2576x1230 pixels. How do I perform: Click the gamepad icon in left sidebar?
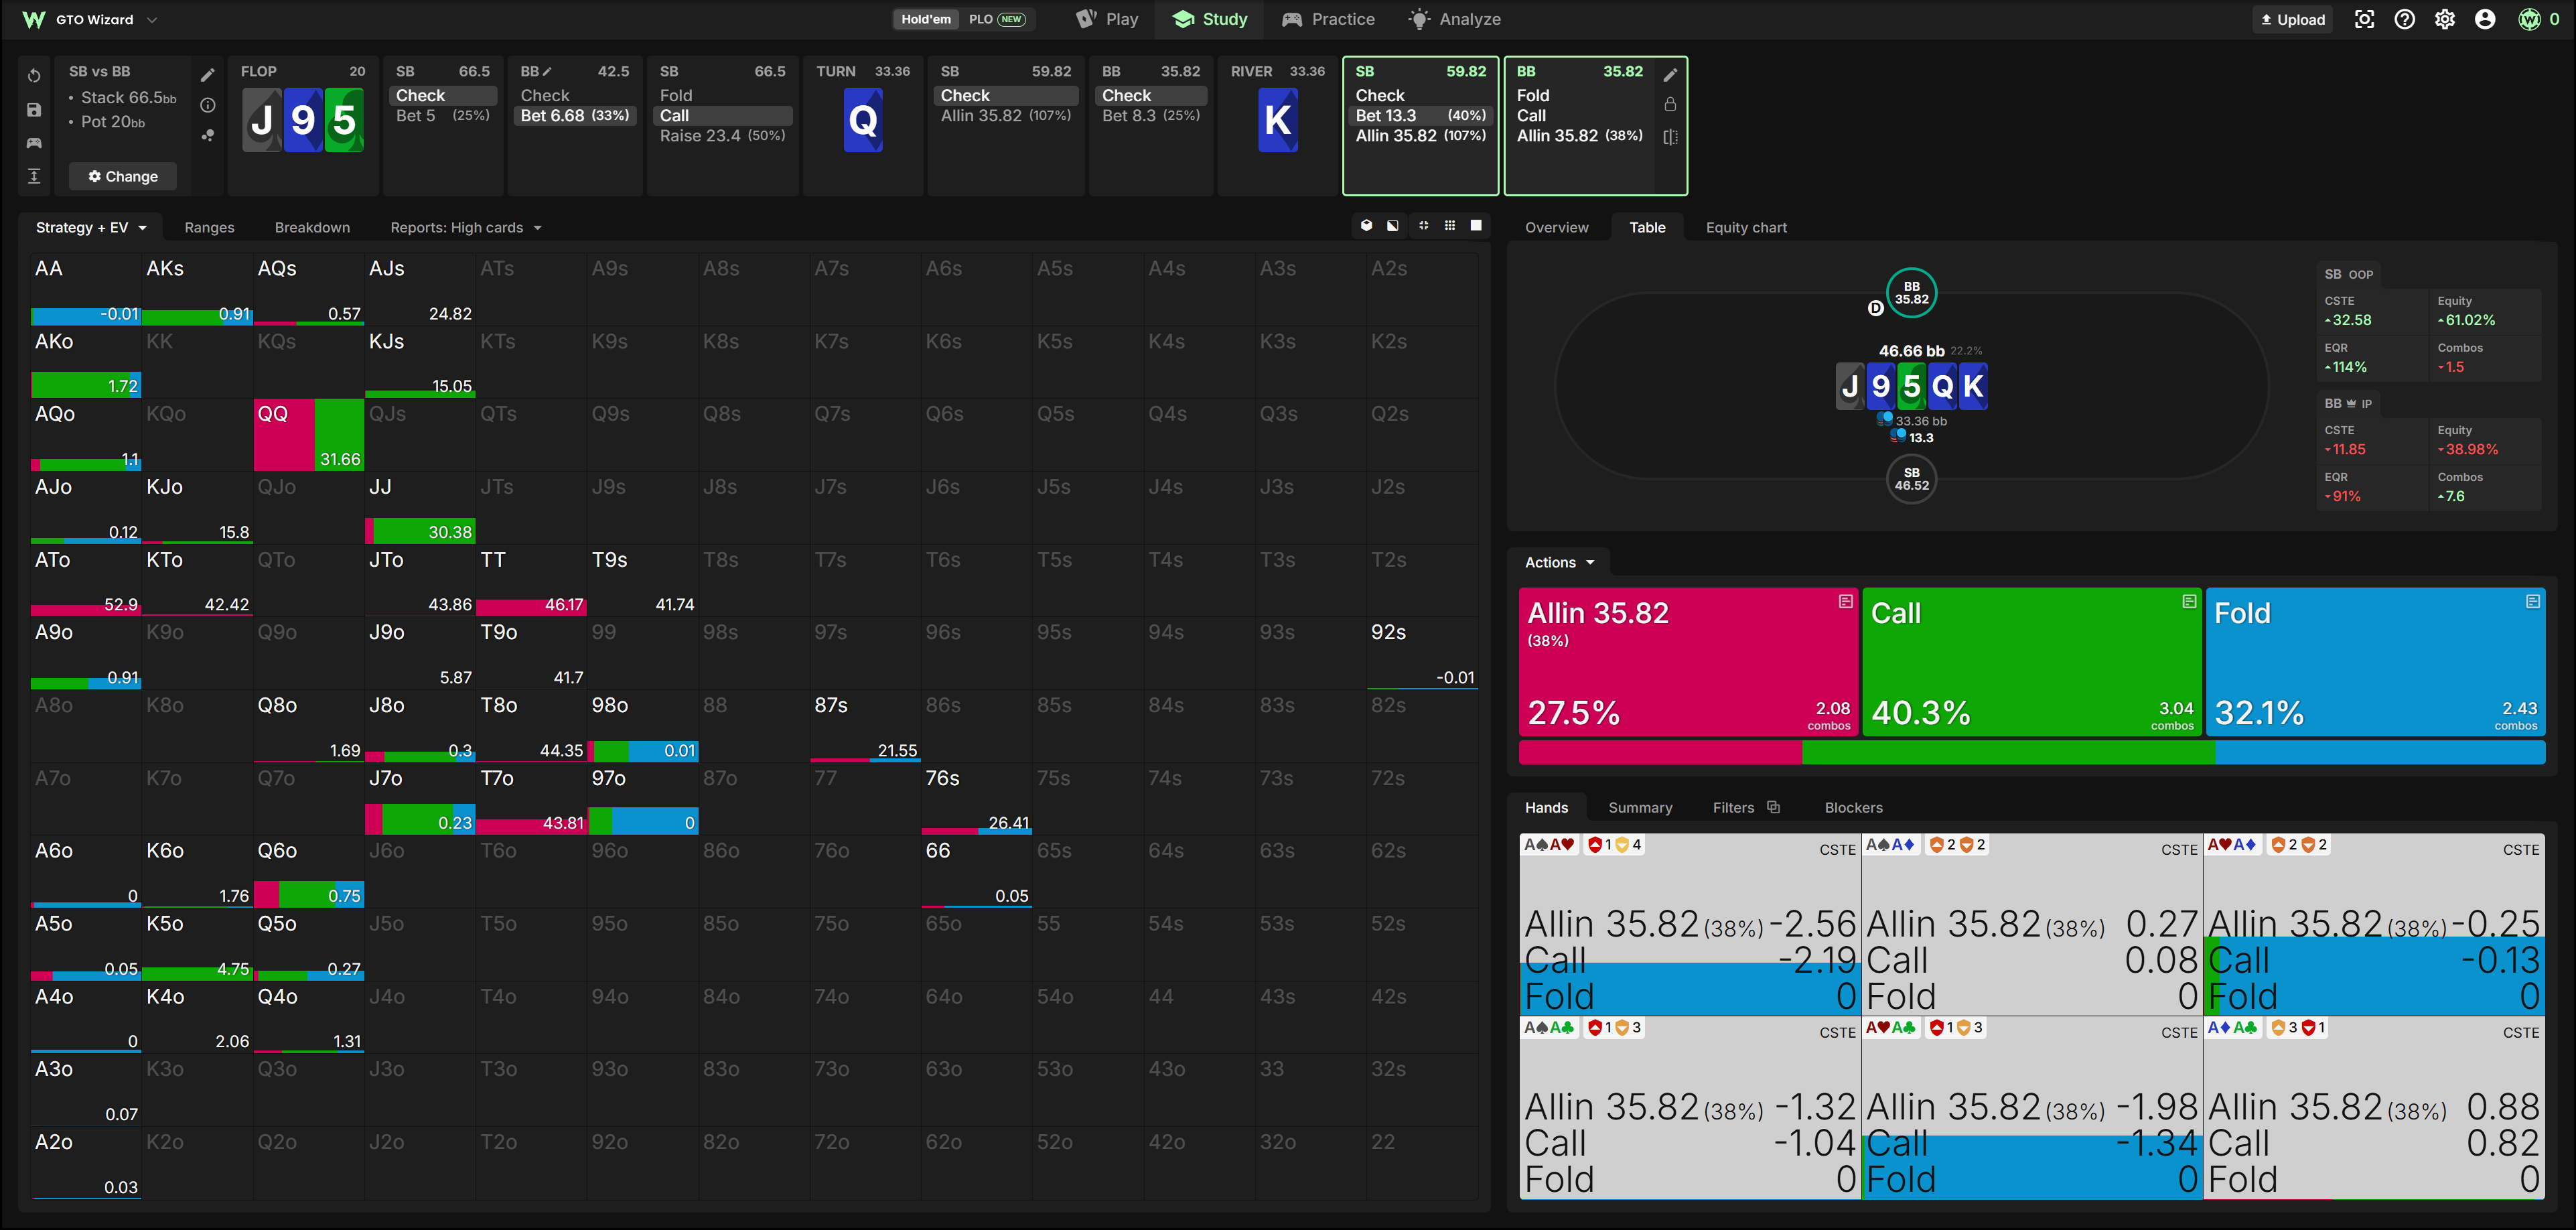point(34,143)
